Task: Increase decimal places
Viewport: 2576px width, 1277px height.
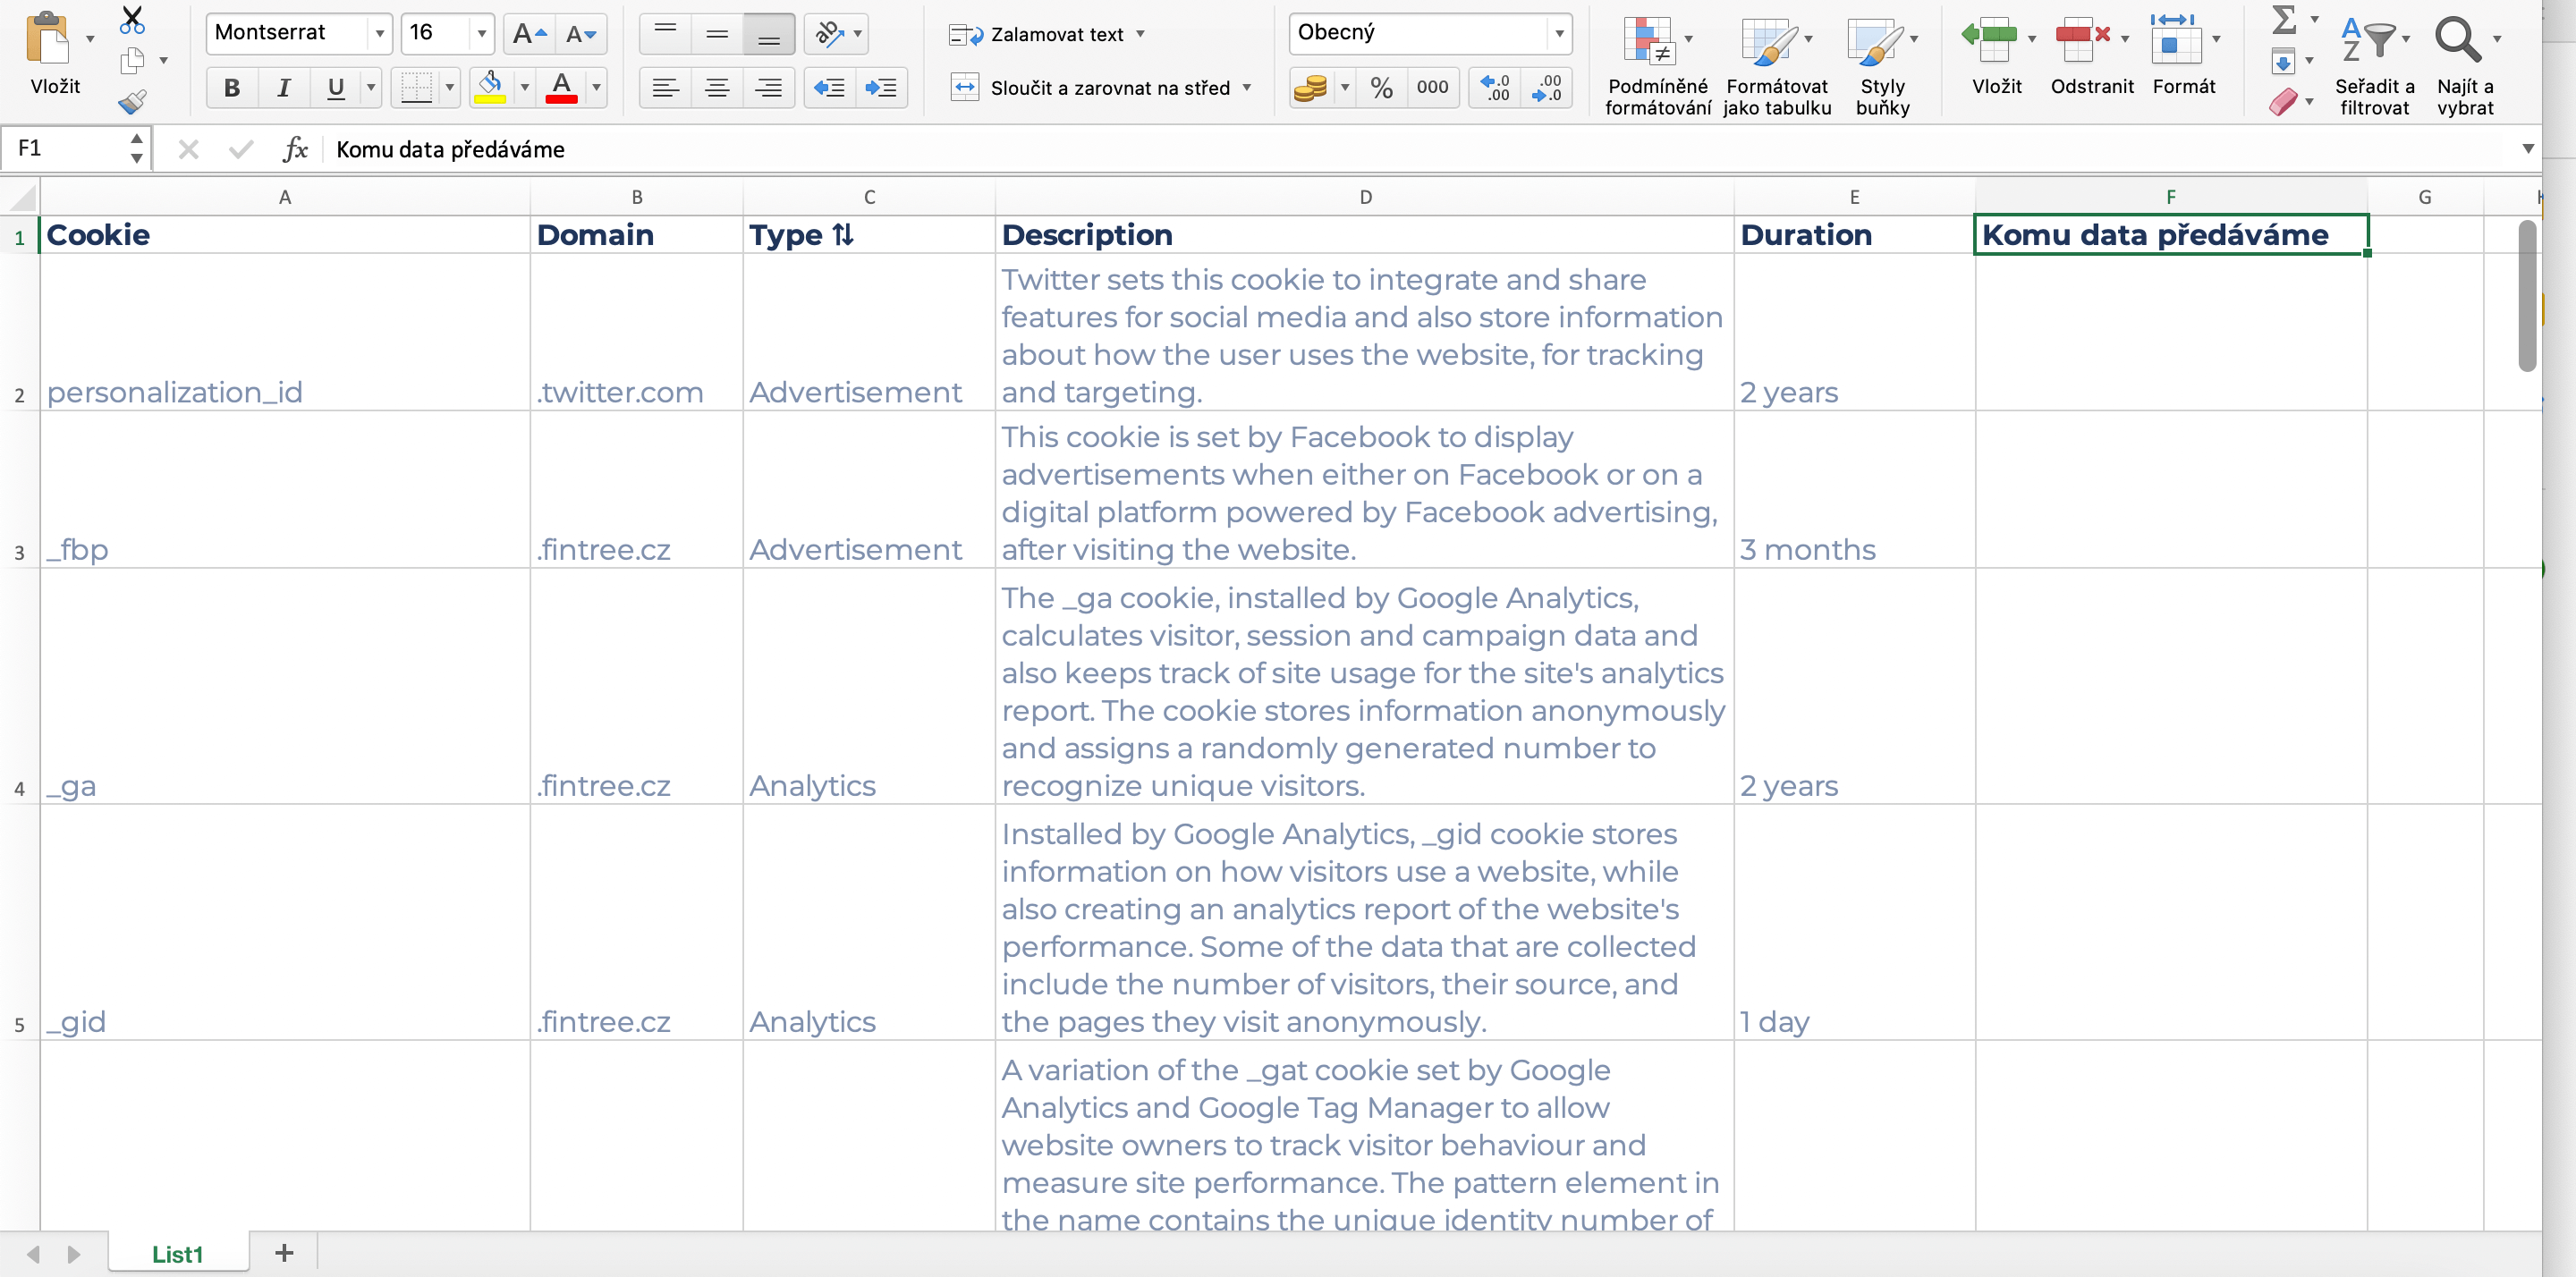Action: click(x=1495, y=88)
